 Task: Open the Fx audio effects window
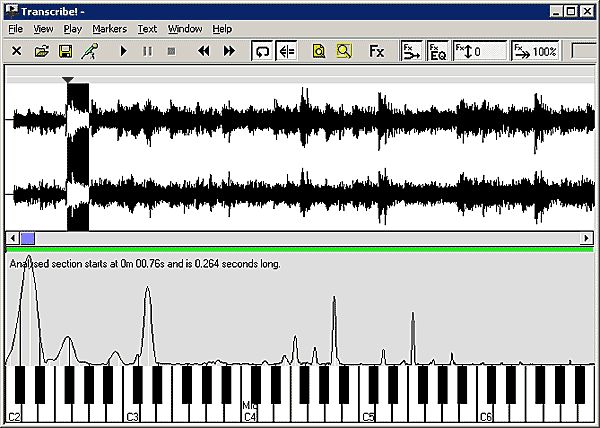[377, 51]
